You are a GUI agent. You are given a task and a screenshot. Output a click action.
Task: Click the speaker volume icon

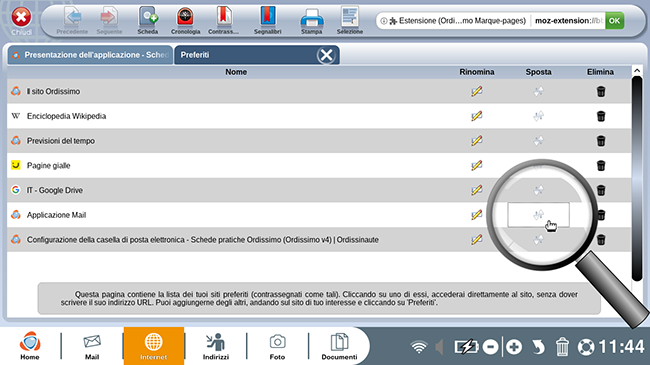[x=440, y=347]
